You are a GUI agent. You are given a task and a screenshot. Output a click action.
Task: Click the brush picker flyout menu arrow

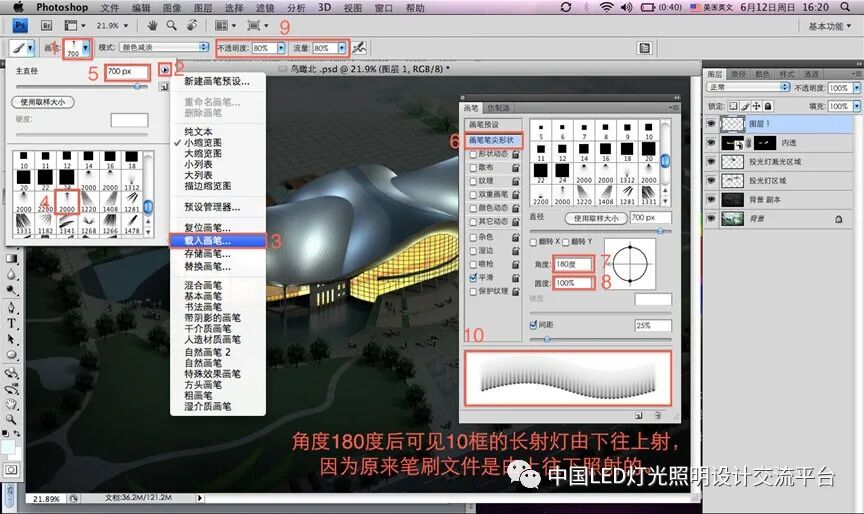pos(165,70)
